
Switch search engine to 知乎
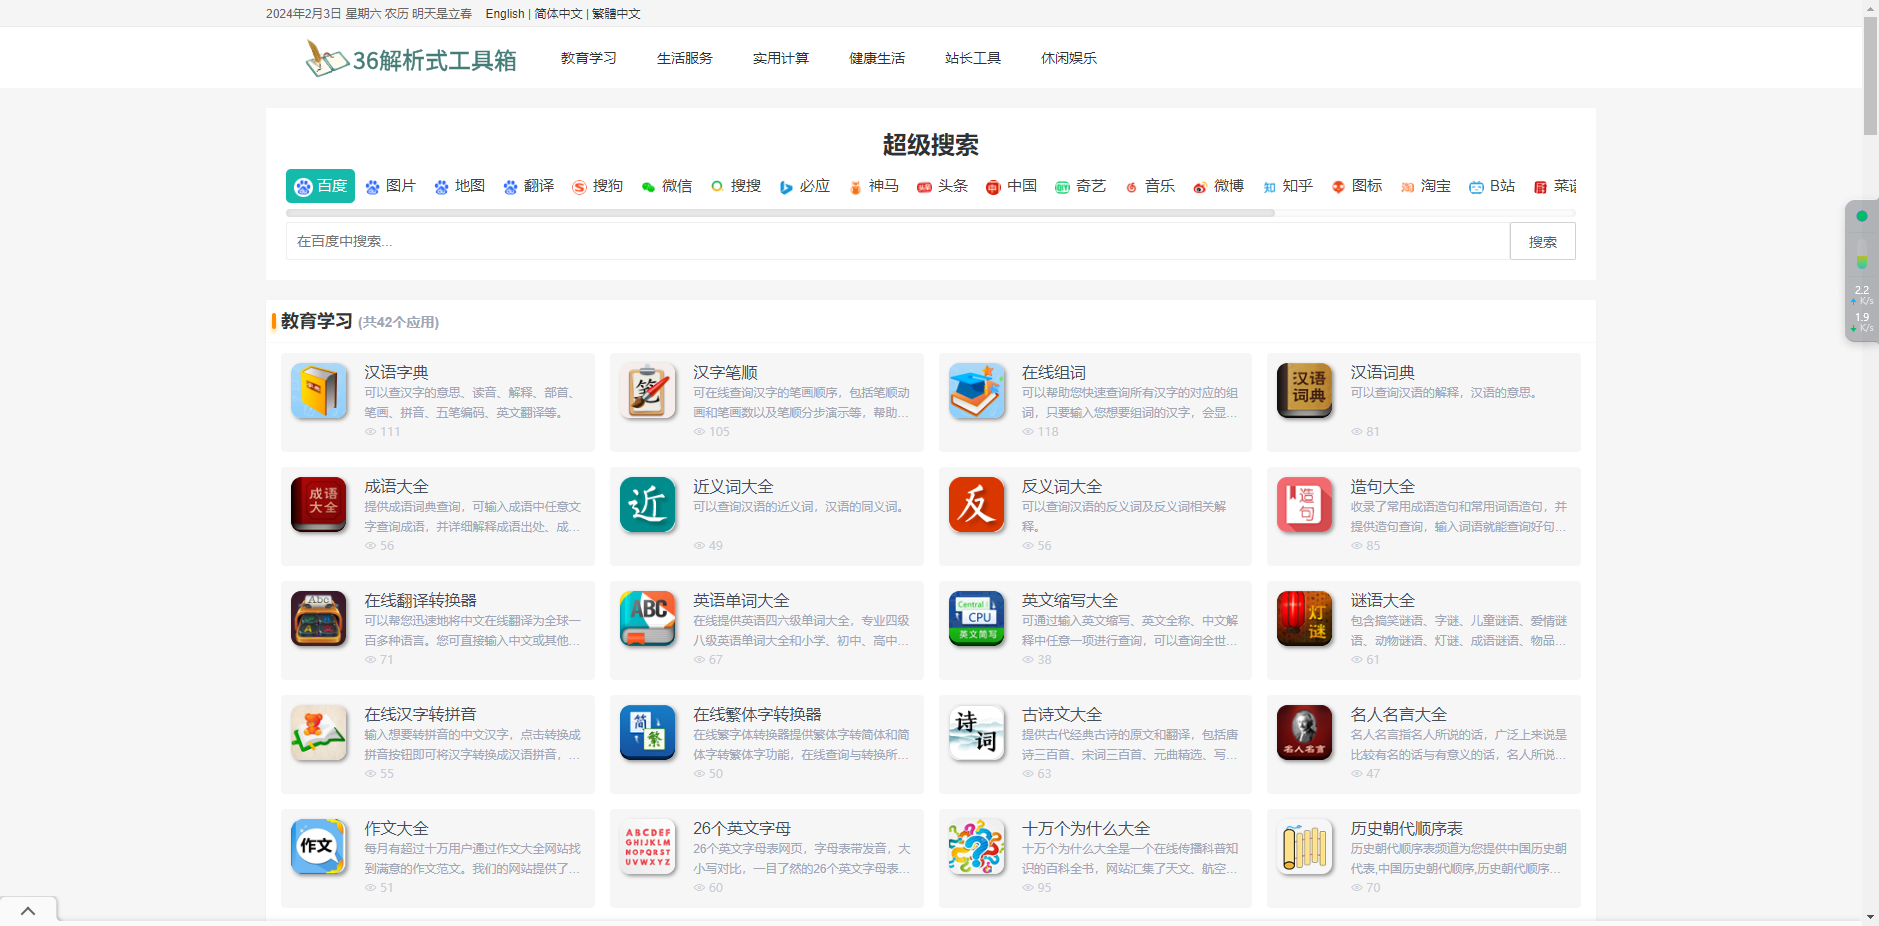click(x=1288, y=186)
